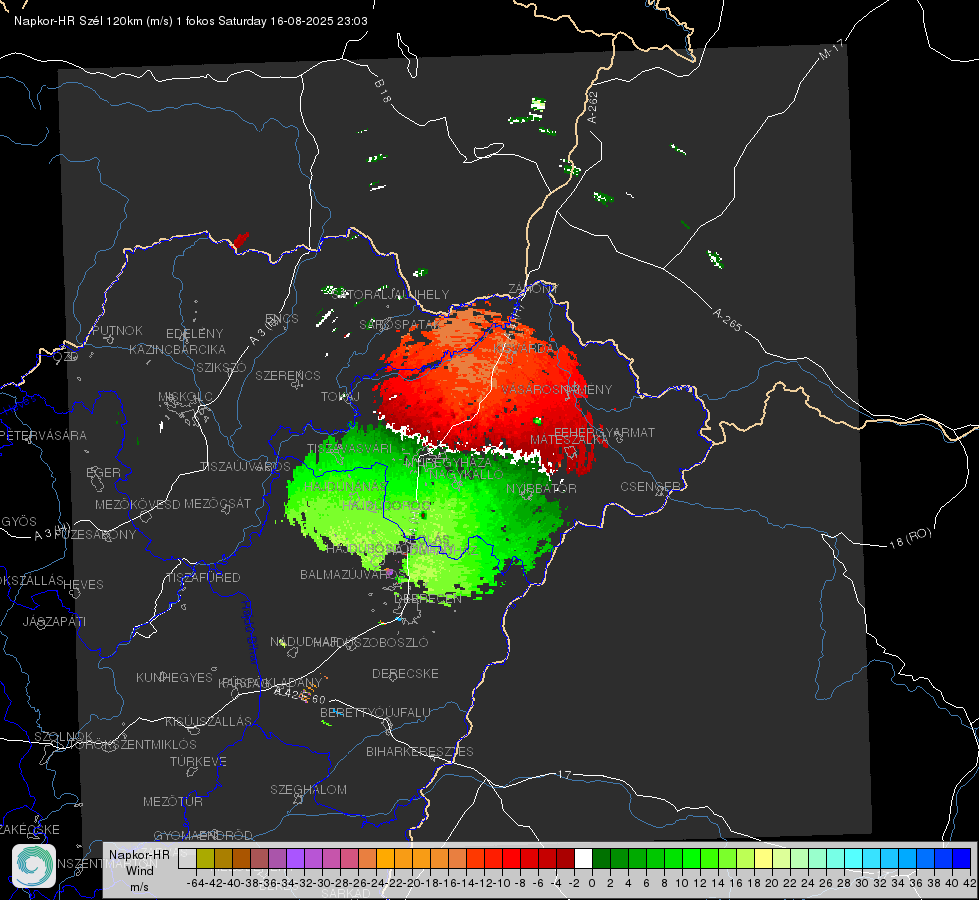This screenshot has height=900, width=979.
Task: Click the dark blue swatch ending the legend
Action: coord(962,859)
